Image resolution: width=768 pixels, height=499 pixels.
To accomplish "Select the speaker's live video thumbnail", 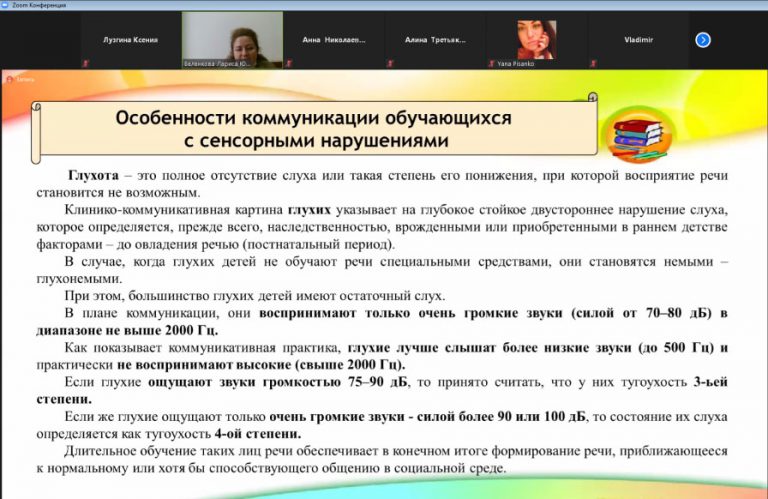I will tap(232, 38).
